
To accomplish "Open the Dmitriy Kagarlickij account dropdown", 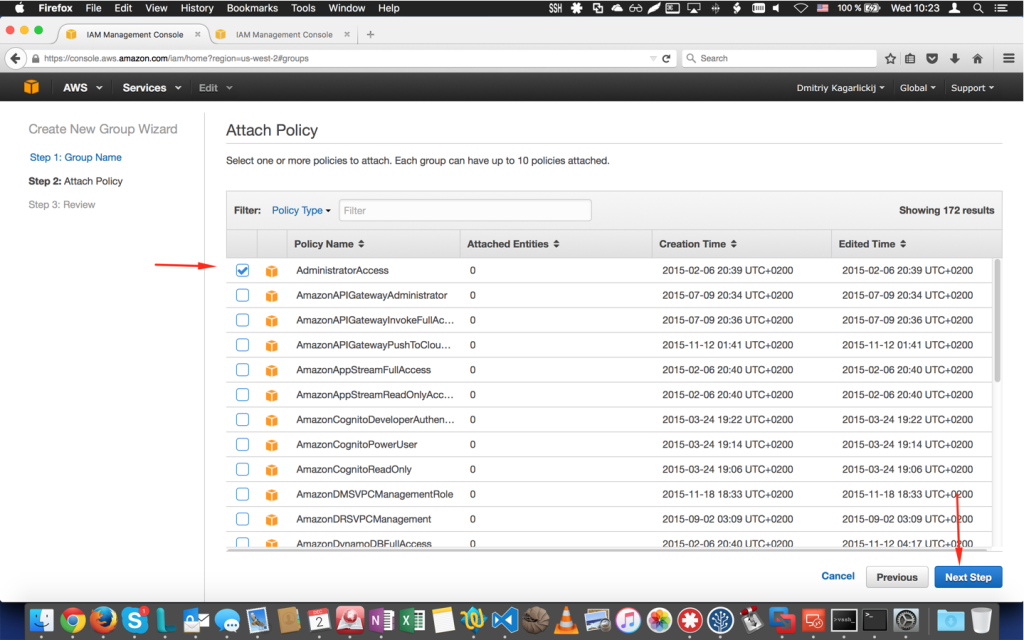I will coord(840,88).
